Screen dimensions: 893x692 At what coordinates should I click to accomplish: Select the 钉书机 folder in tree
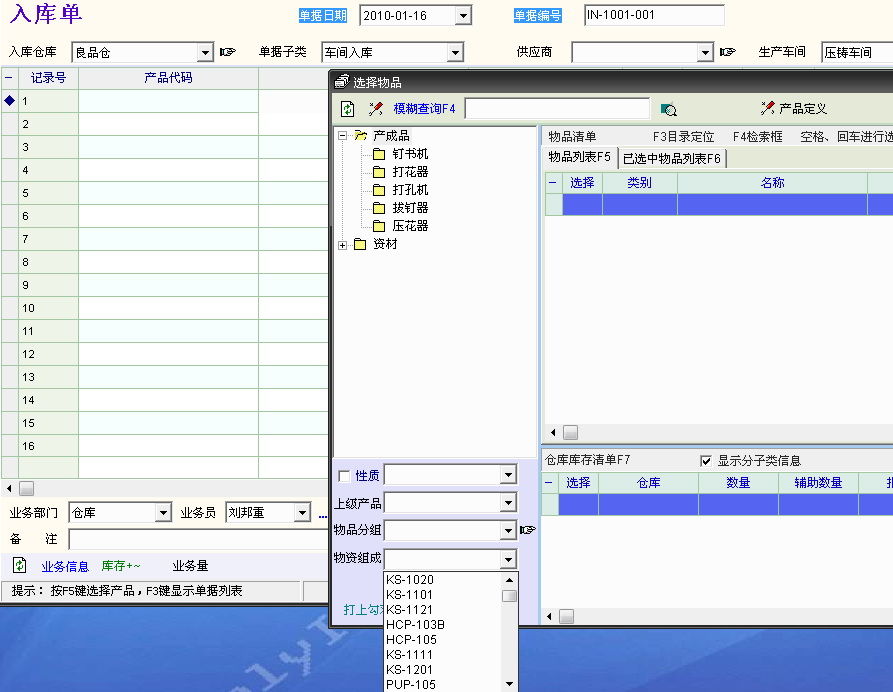[409, 154]
